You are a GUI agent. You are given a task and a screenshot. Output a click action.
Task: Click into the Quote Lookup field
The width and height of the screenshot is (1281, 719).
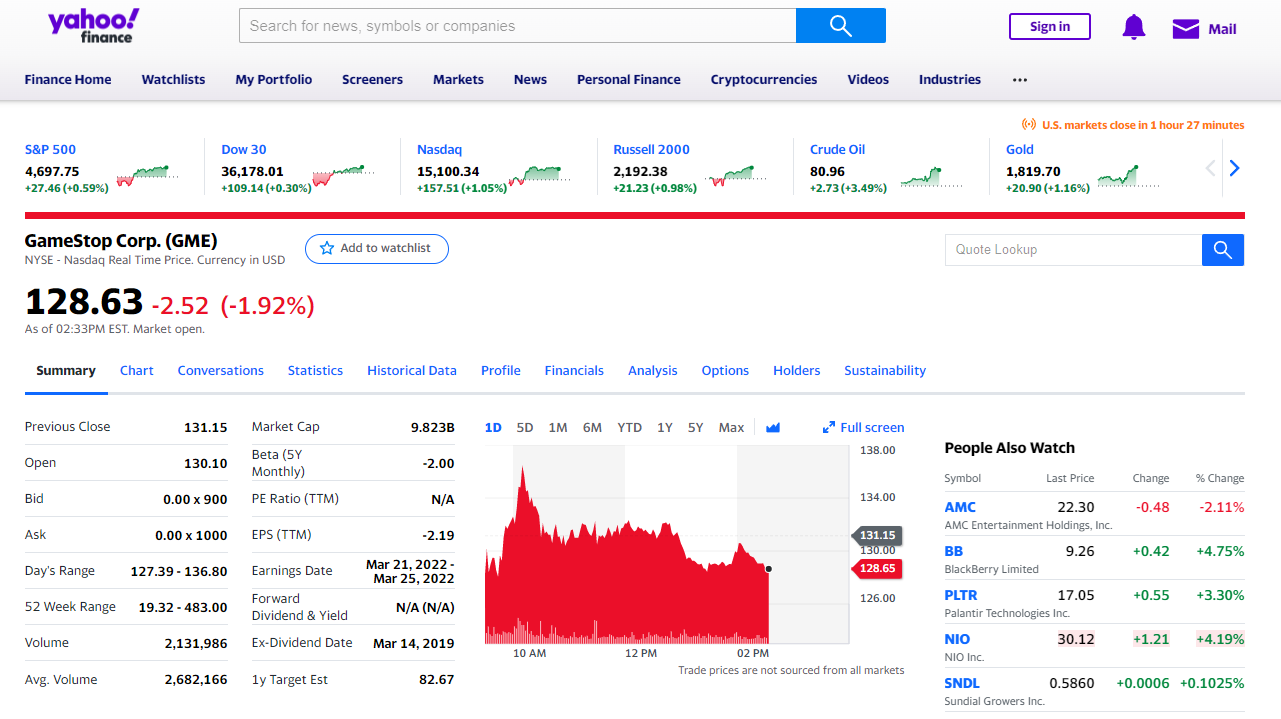(x=1073, y=250)
